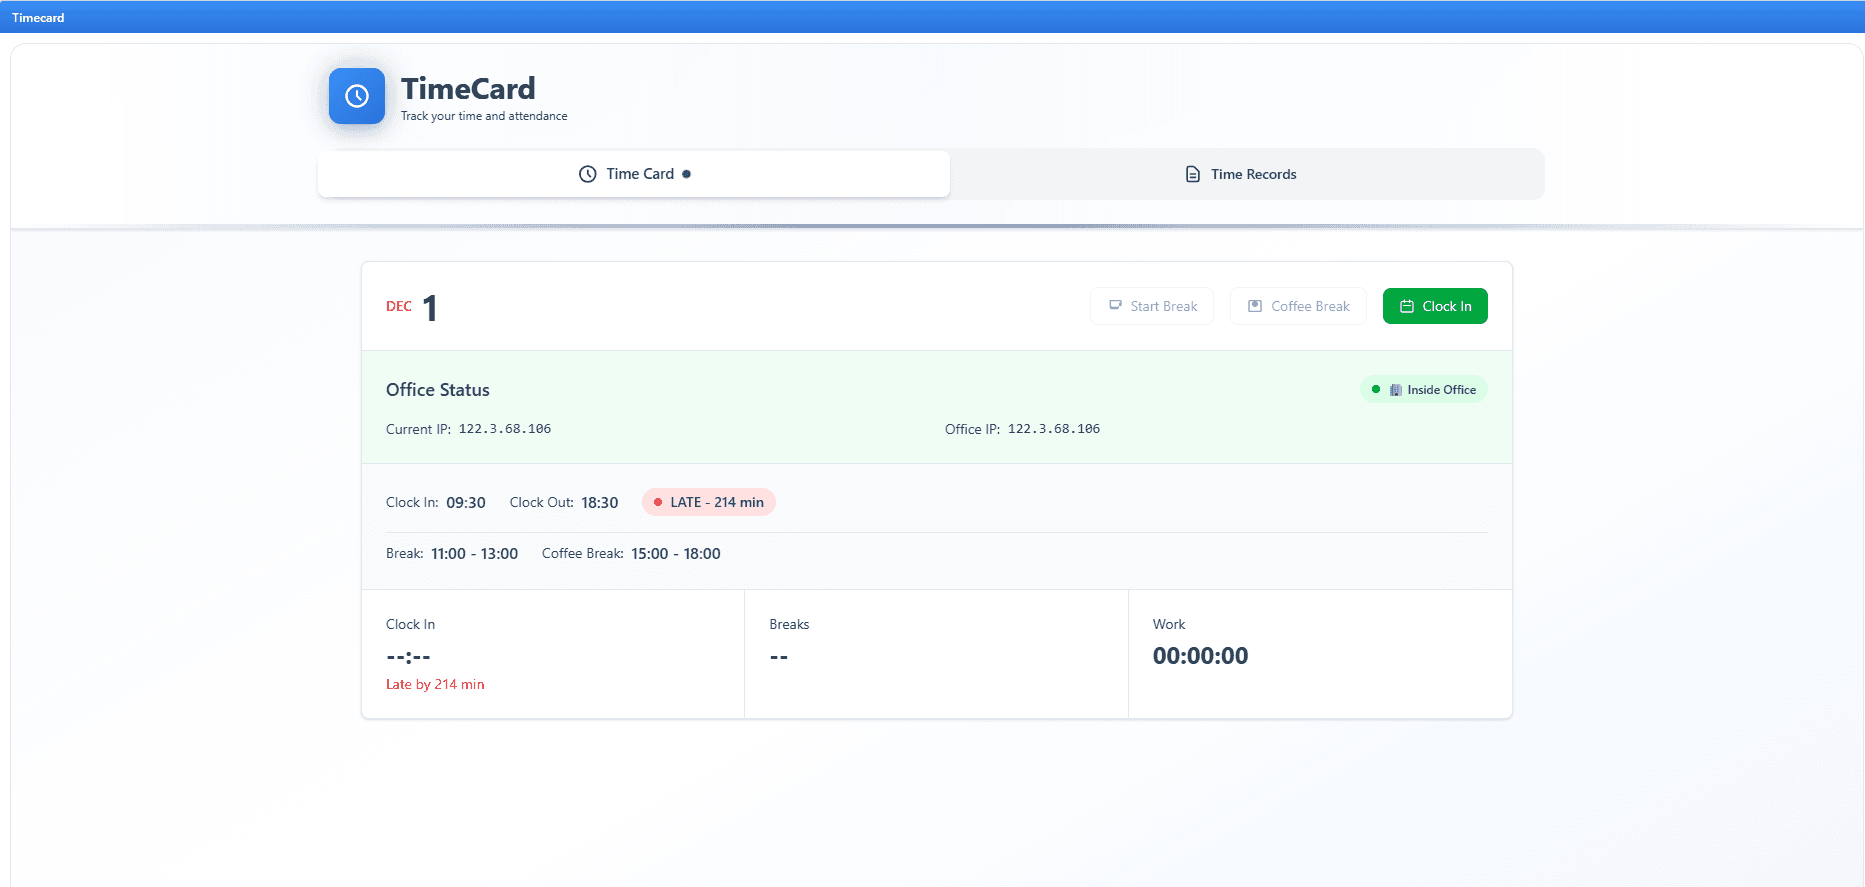Click the calendar icon on Clock In
Screen dimensions: 1865x887
pyautogui.click(x=1407, y=306)
